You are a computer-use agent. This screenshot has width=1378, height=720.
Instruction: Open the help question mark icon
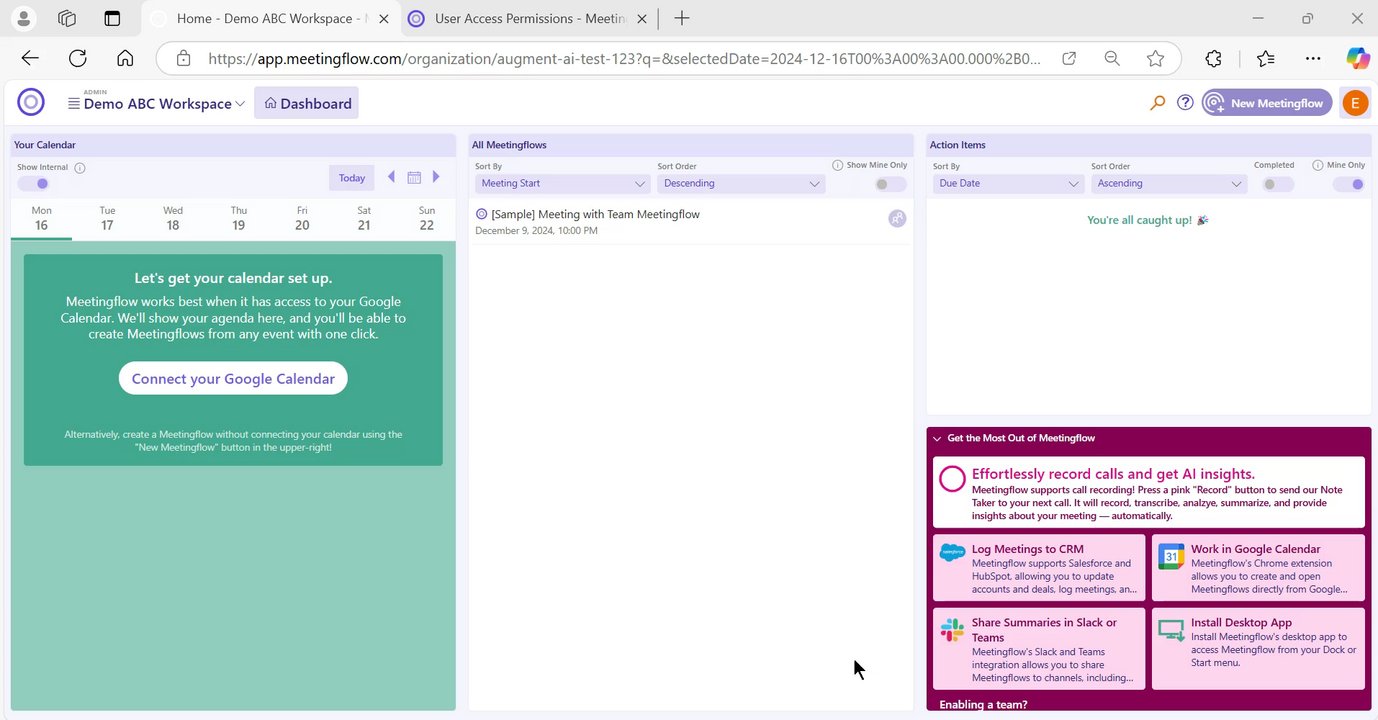(1185, 102)
